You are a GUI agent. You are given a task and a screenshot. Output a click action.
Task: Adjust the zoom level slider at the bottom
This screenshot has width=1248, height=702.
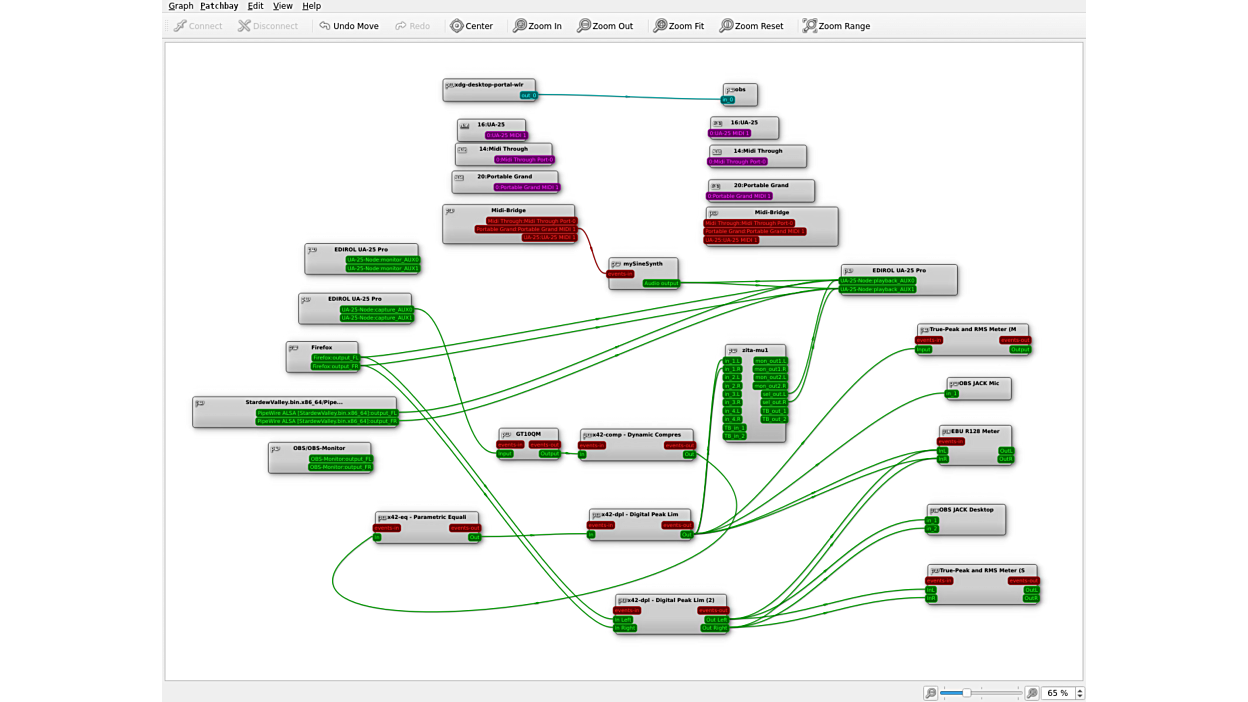point(969,691)
